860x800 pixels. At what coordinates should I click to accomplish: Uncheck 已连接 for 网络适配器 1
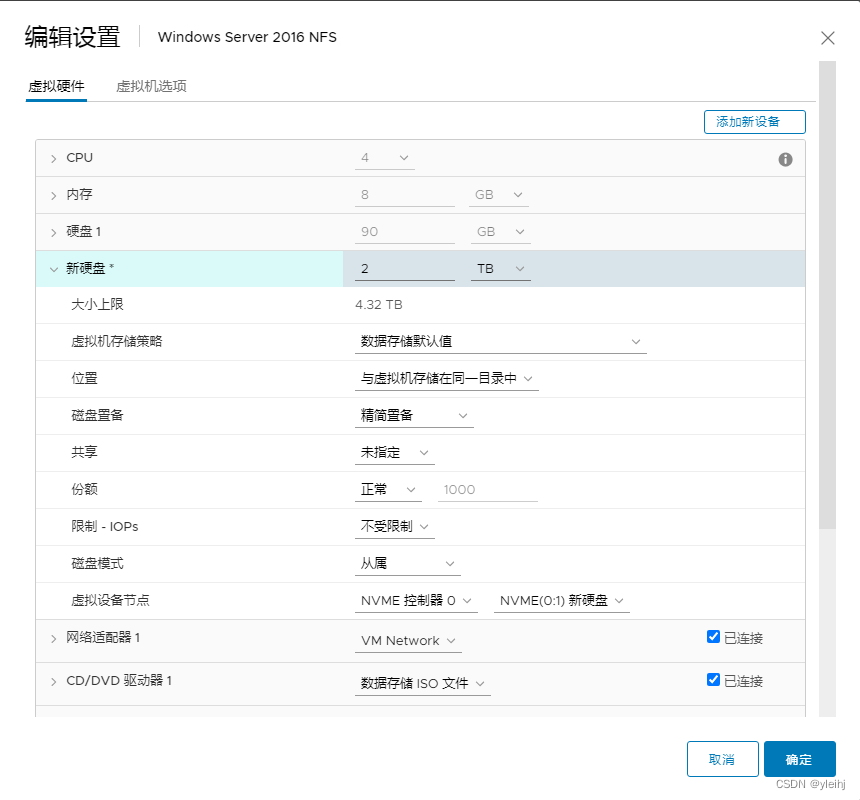(712, 636)
